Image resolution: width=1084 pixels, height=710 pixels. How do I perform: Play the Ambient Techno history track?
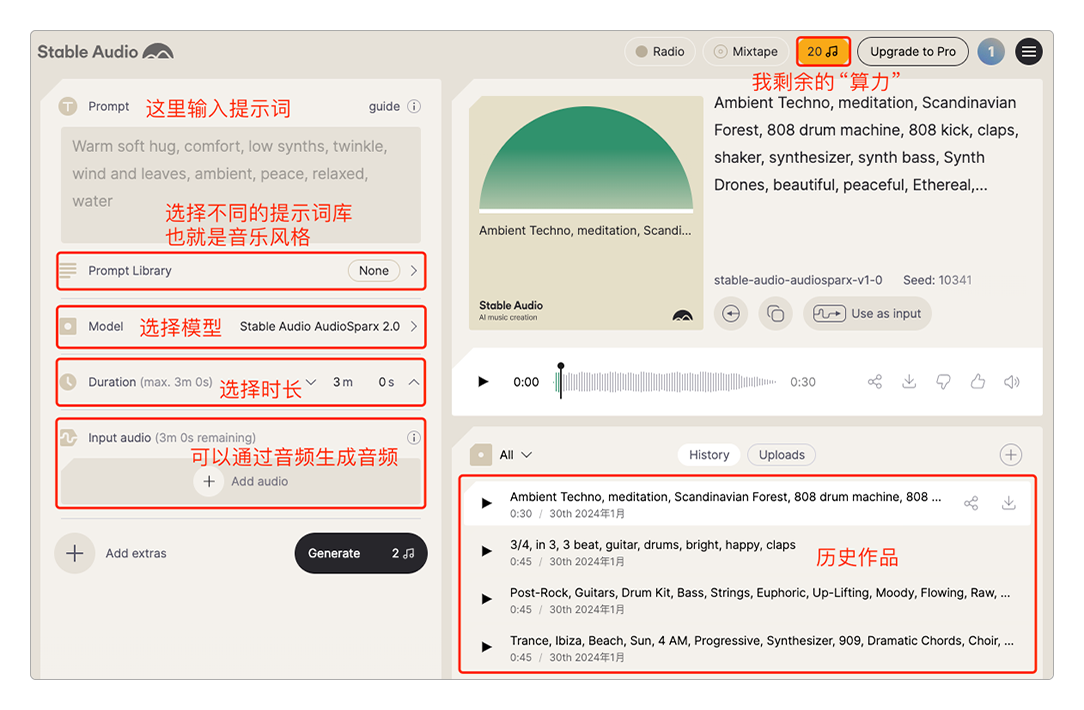coord(487,503)
